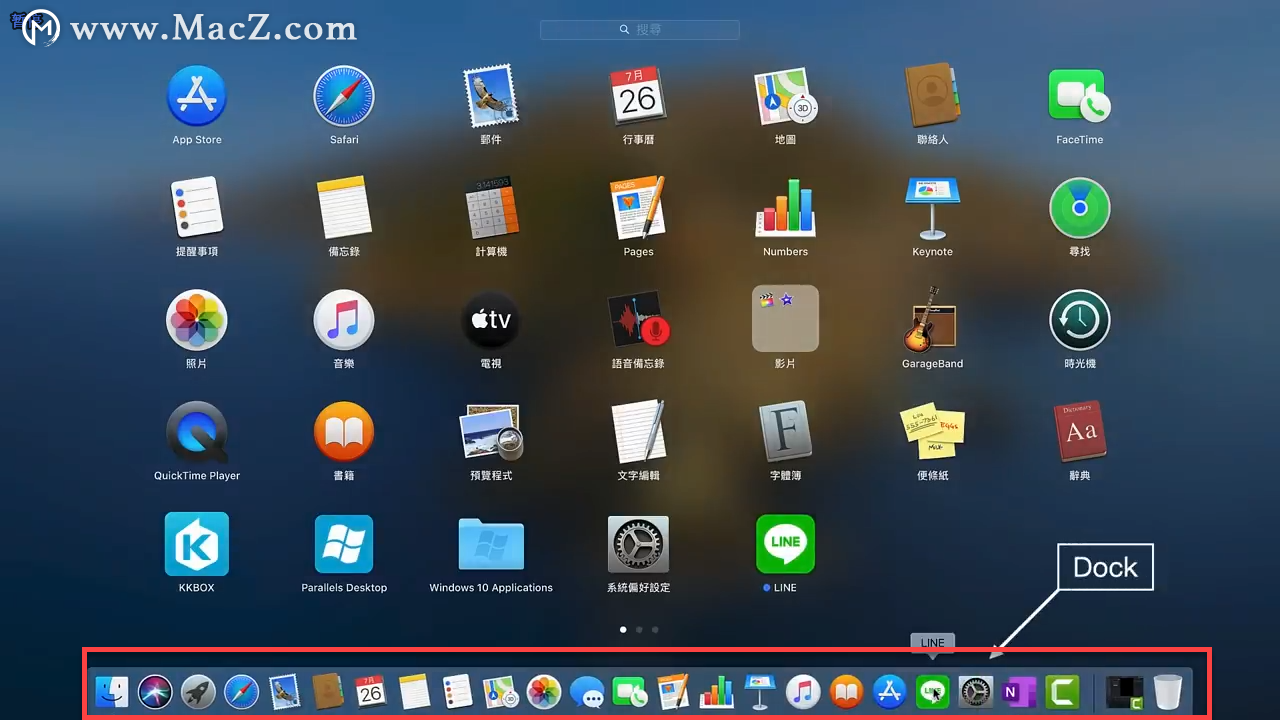Open the 電視 Apple TV app
The height and width of the screenshot is (720, 1280).
pyautogui.click(x=491, y=320)
